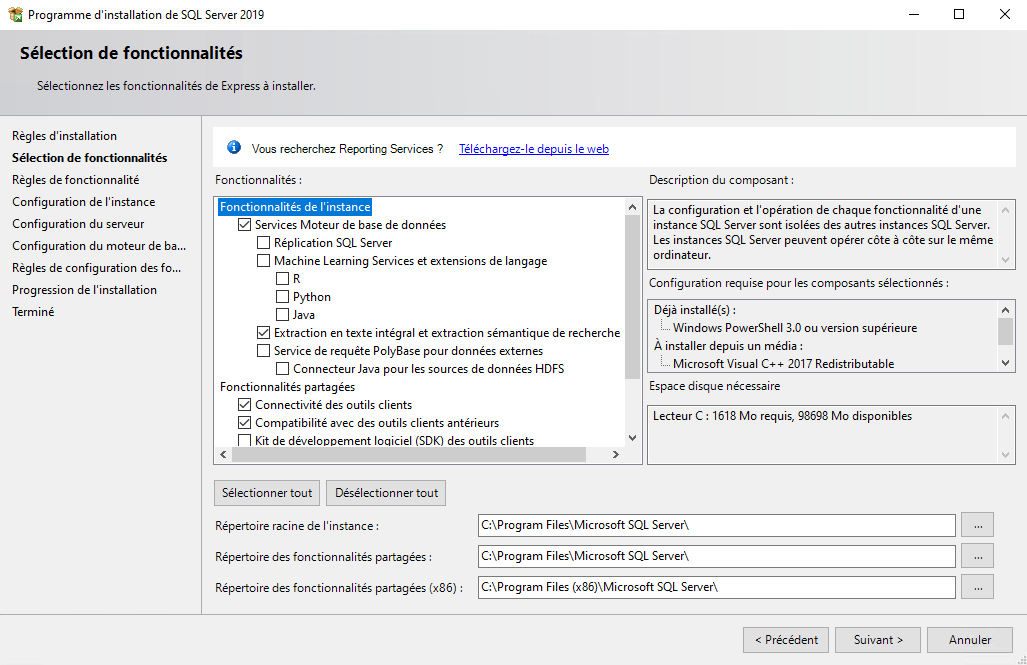Go to the Règles d'installation step
Screen dimensions: 1027x665
[x=64, y=136]
